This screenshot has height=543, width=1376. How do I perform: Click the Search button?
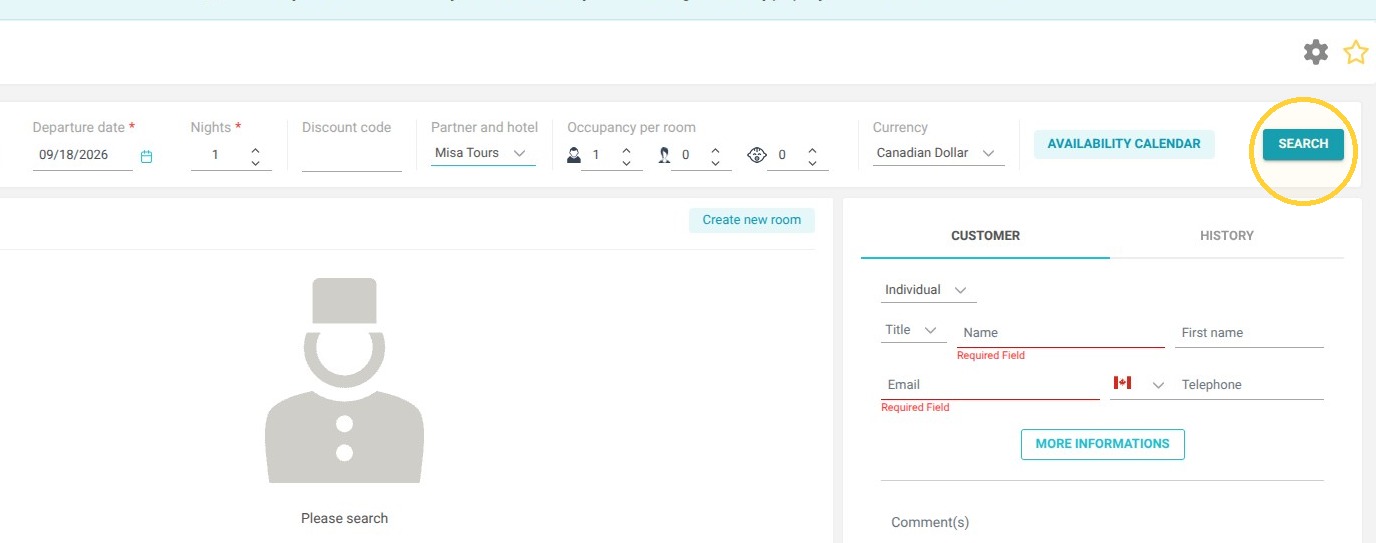point(1303,144)
